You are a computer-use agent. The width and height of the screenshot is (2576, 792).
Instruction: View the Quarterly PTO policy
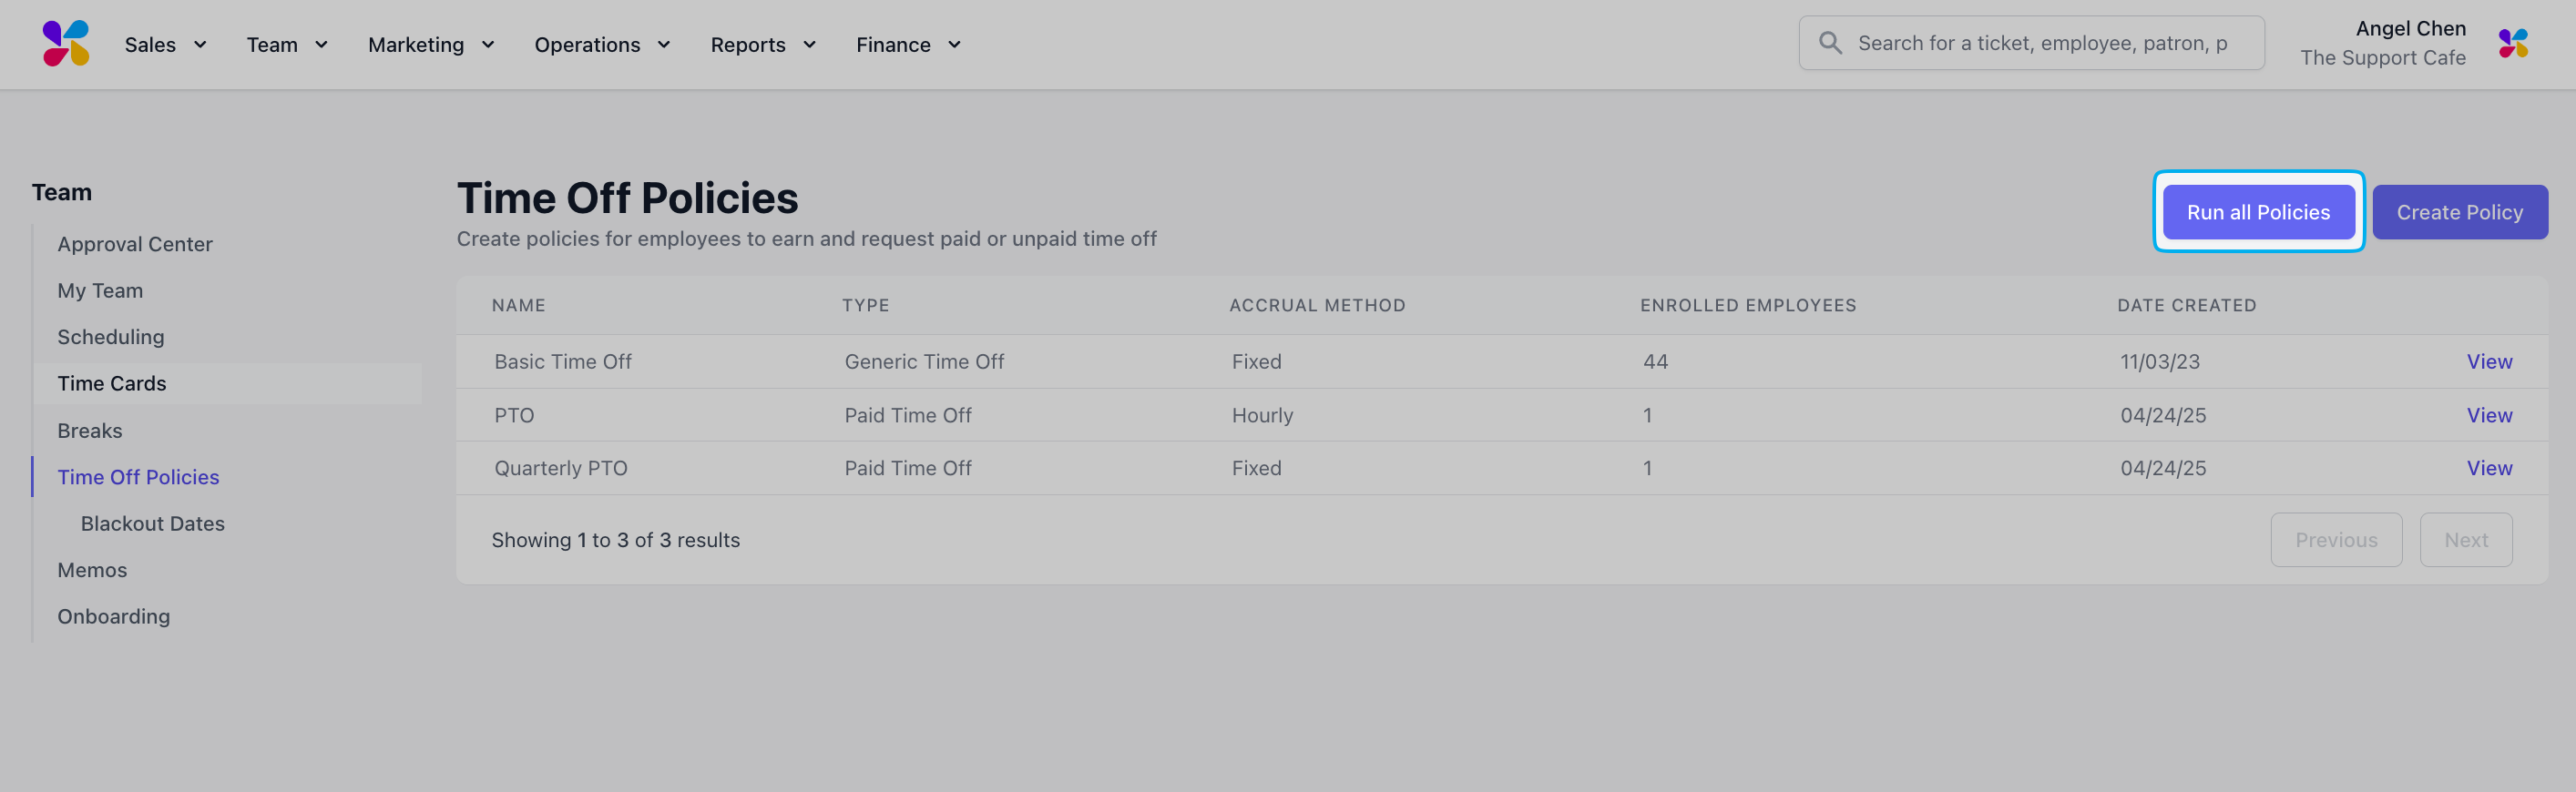click(x=2488, y=468)
